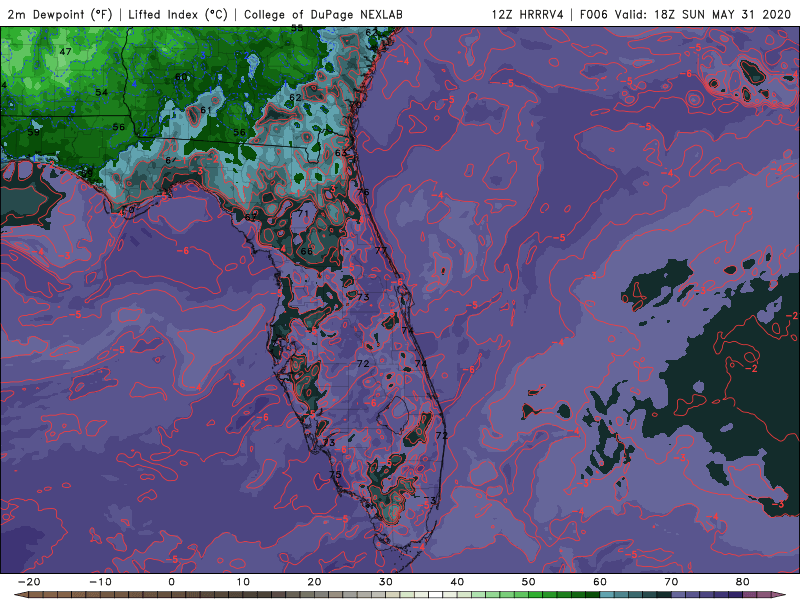Click the dewpoint value 47 on the map
This screenshot has height=600, width=800.
(x=65, y=52)
